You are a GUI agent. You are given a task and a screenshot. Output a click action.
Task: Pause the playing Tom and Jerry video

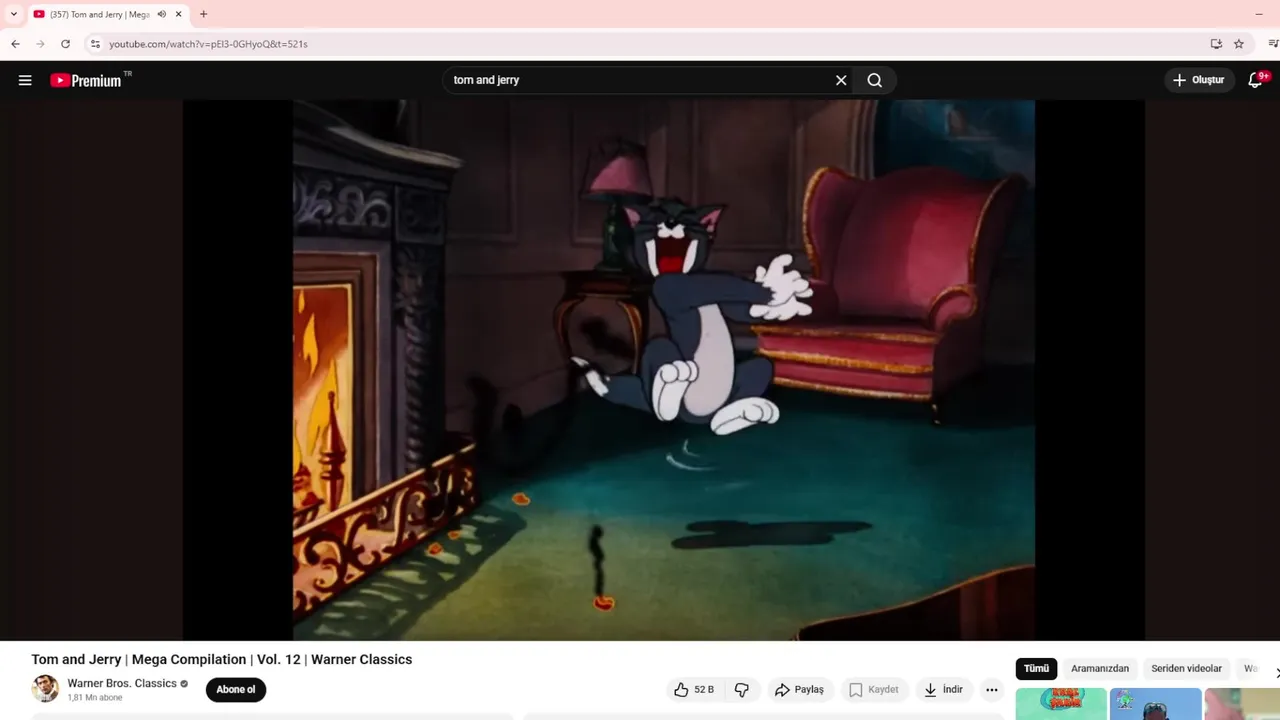[664, 370]
